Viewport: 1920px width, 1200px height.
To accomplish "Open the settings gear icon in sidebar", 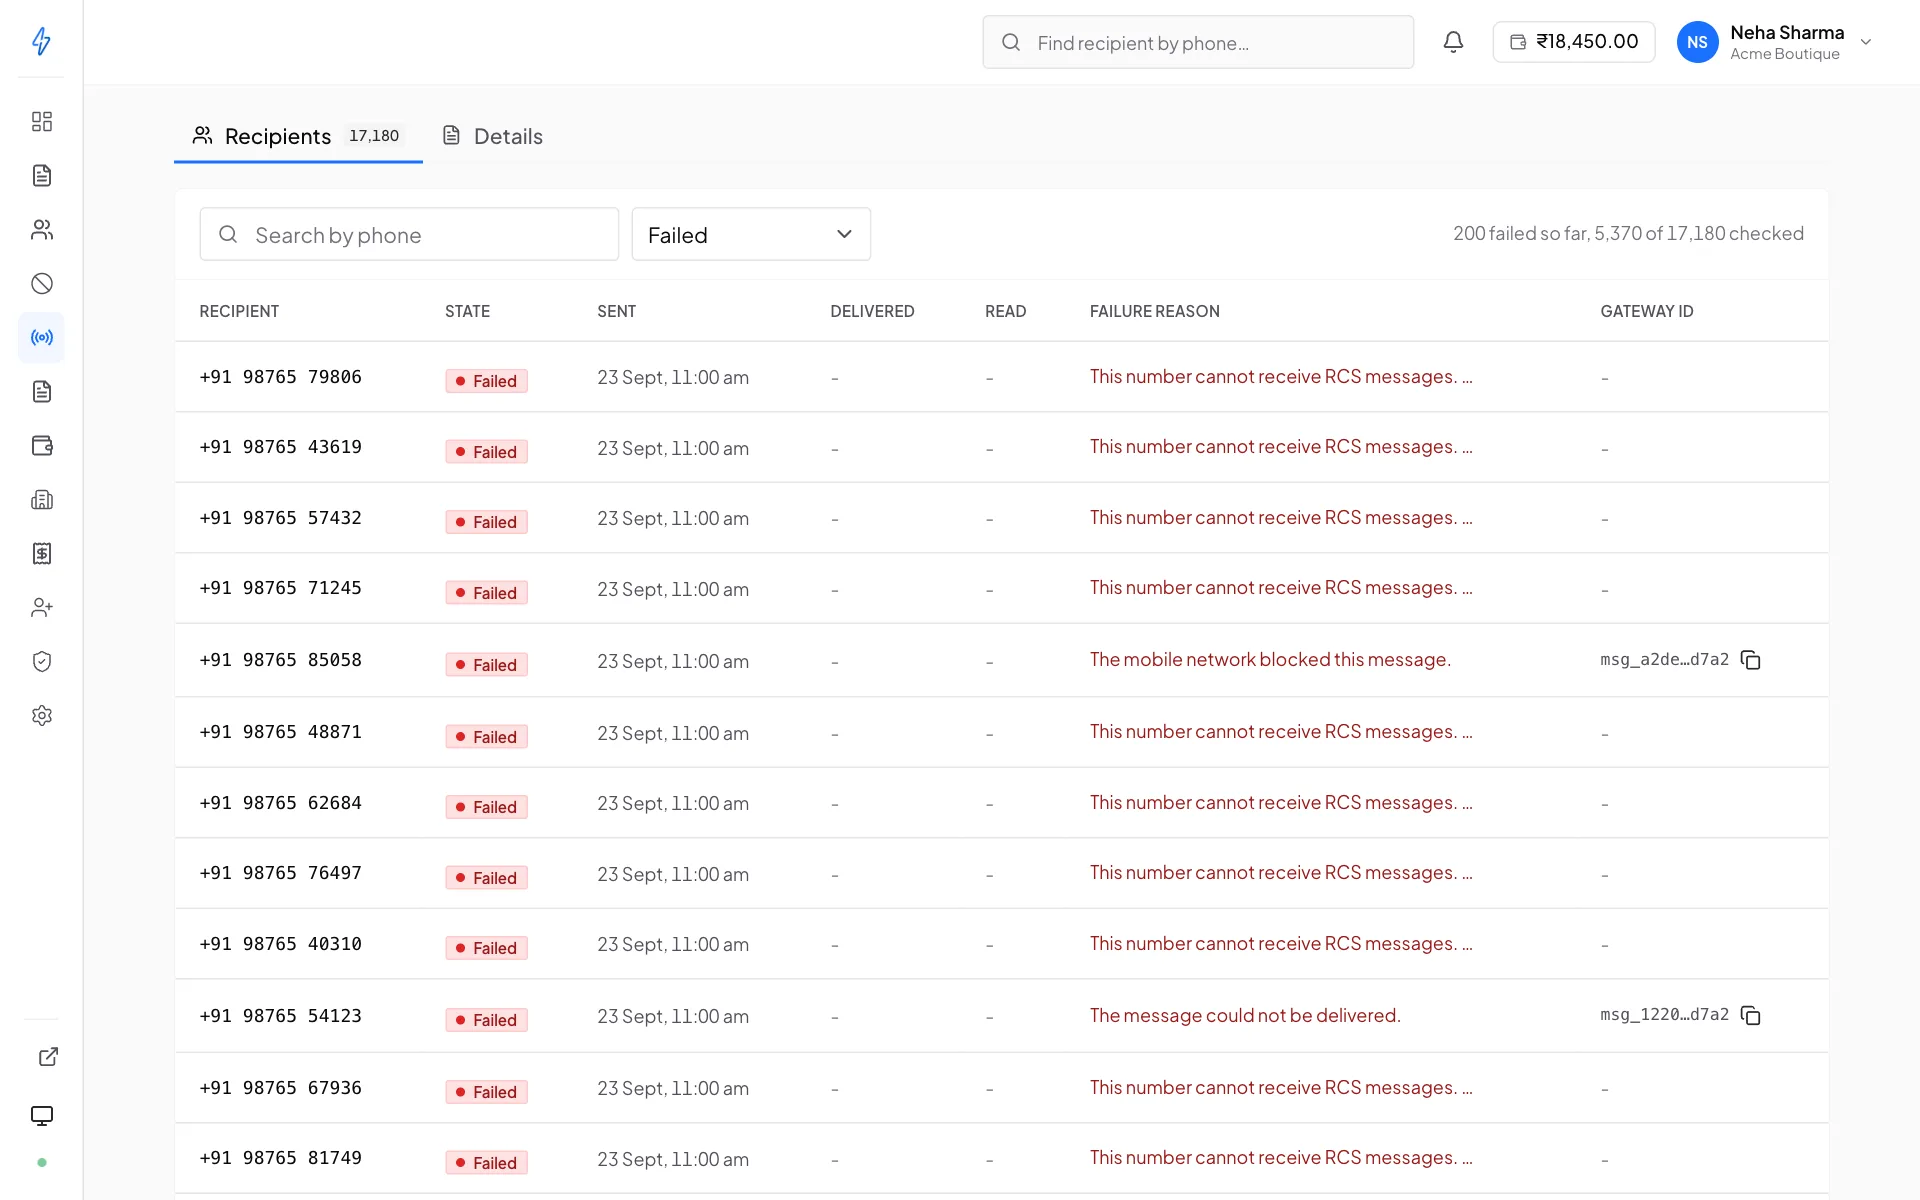I will pyautogui.click(x=41, y=716).
